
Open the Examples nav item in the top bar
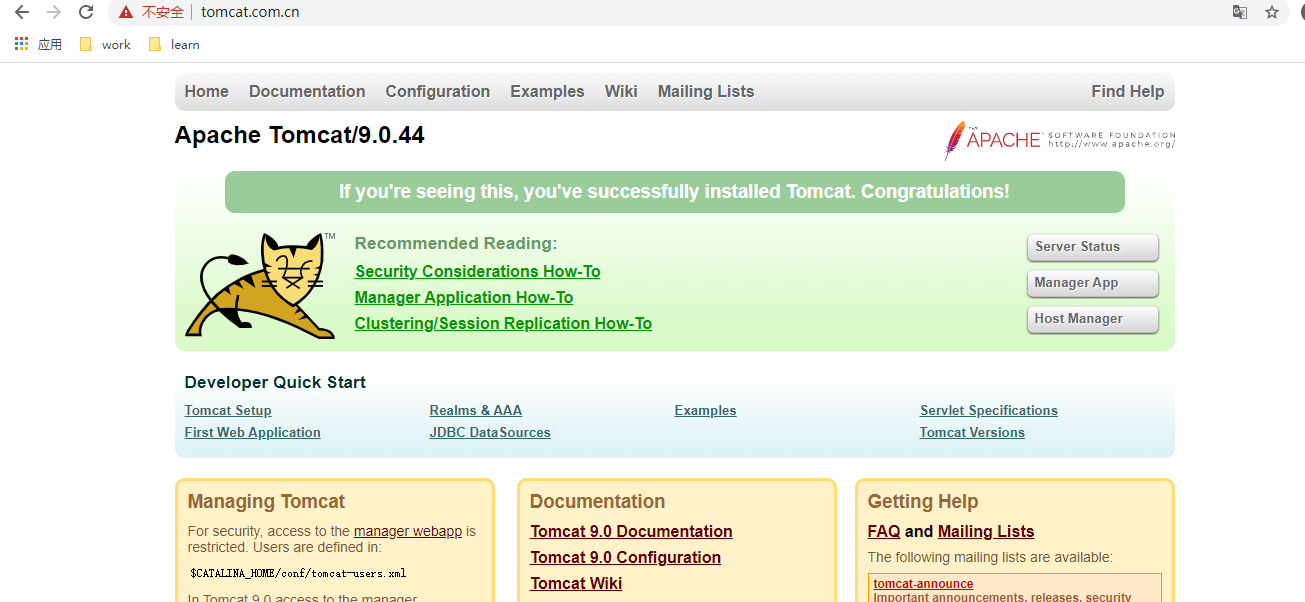click(x=547, y=91)
